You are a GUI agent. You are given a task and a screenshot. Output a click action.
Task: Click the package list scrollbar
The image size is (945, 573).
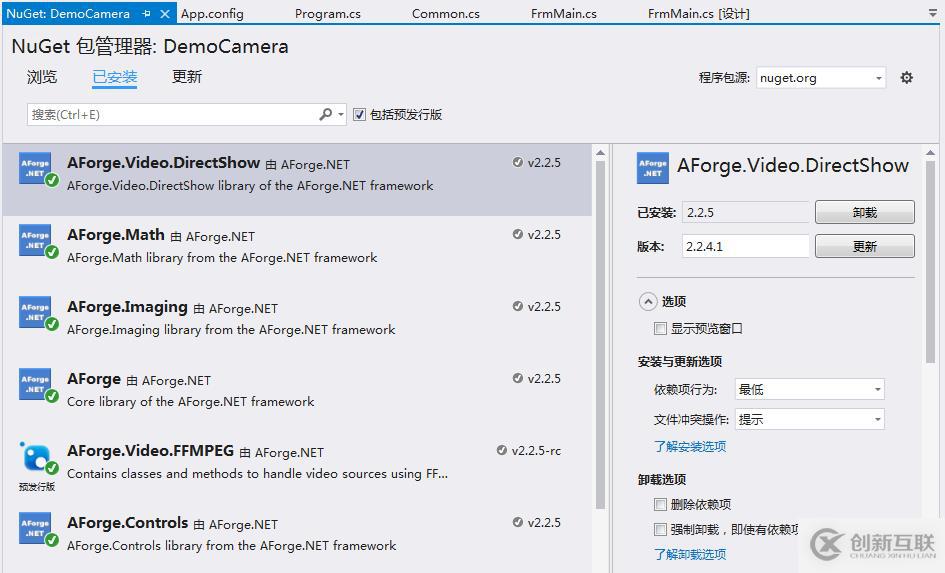click(x=600, y=334)
